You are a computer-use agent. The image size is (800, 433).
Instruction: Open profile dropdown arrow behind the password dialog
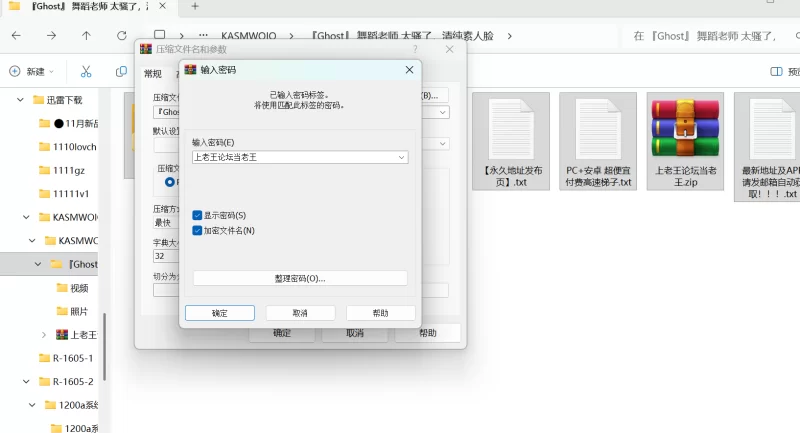click(x=442, y=144)
